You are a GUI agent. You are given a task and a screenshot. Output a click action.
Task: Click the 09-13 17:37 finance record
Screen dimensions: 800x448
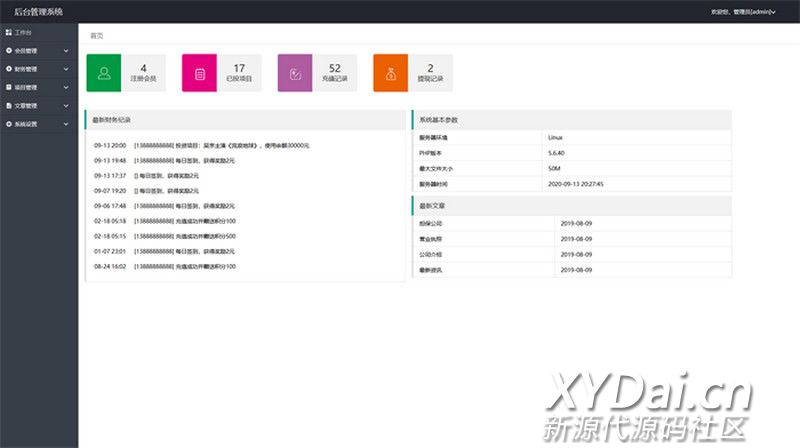(146, 176)
